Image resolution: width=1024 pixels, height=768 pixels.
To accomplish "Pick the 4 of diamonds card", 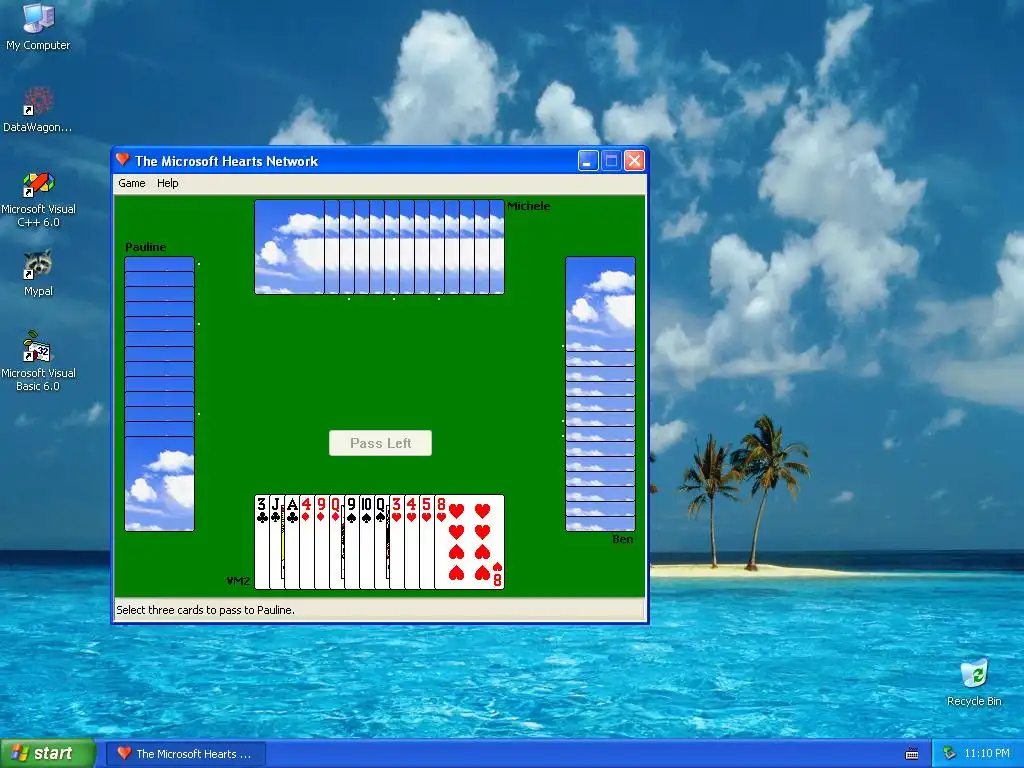I will coord(307,542).
